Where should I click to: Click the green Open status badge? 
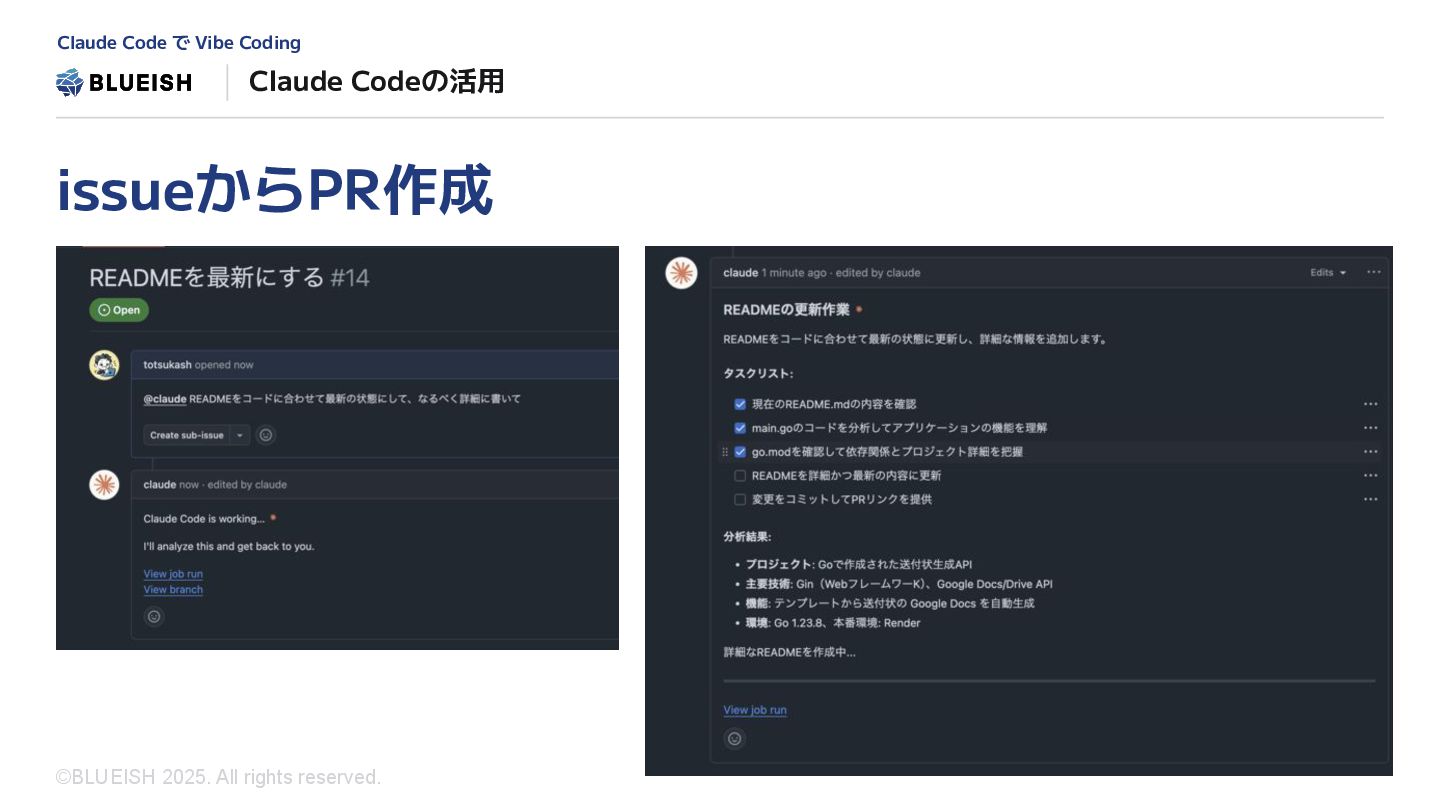119,310
